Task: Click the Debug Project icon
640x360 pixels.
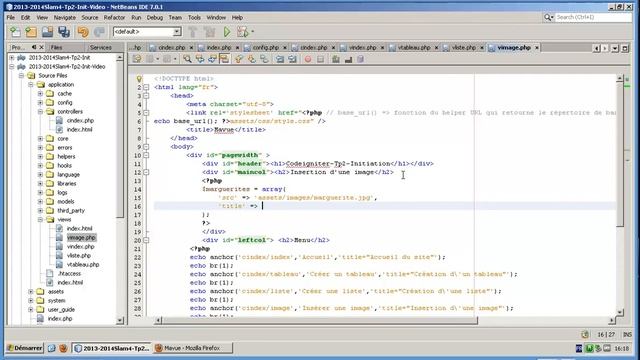Action: pyautogui.click(x=242, y=31)
